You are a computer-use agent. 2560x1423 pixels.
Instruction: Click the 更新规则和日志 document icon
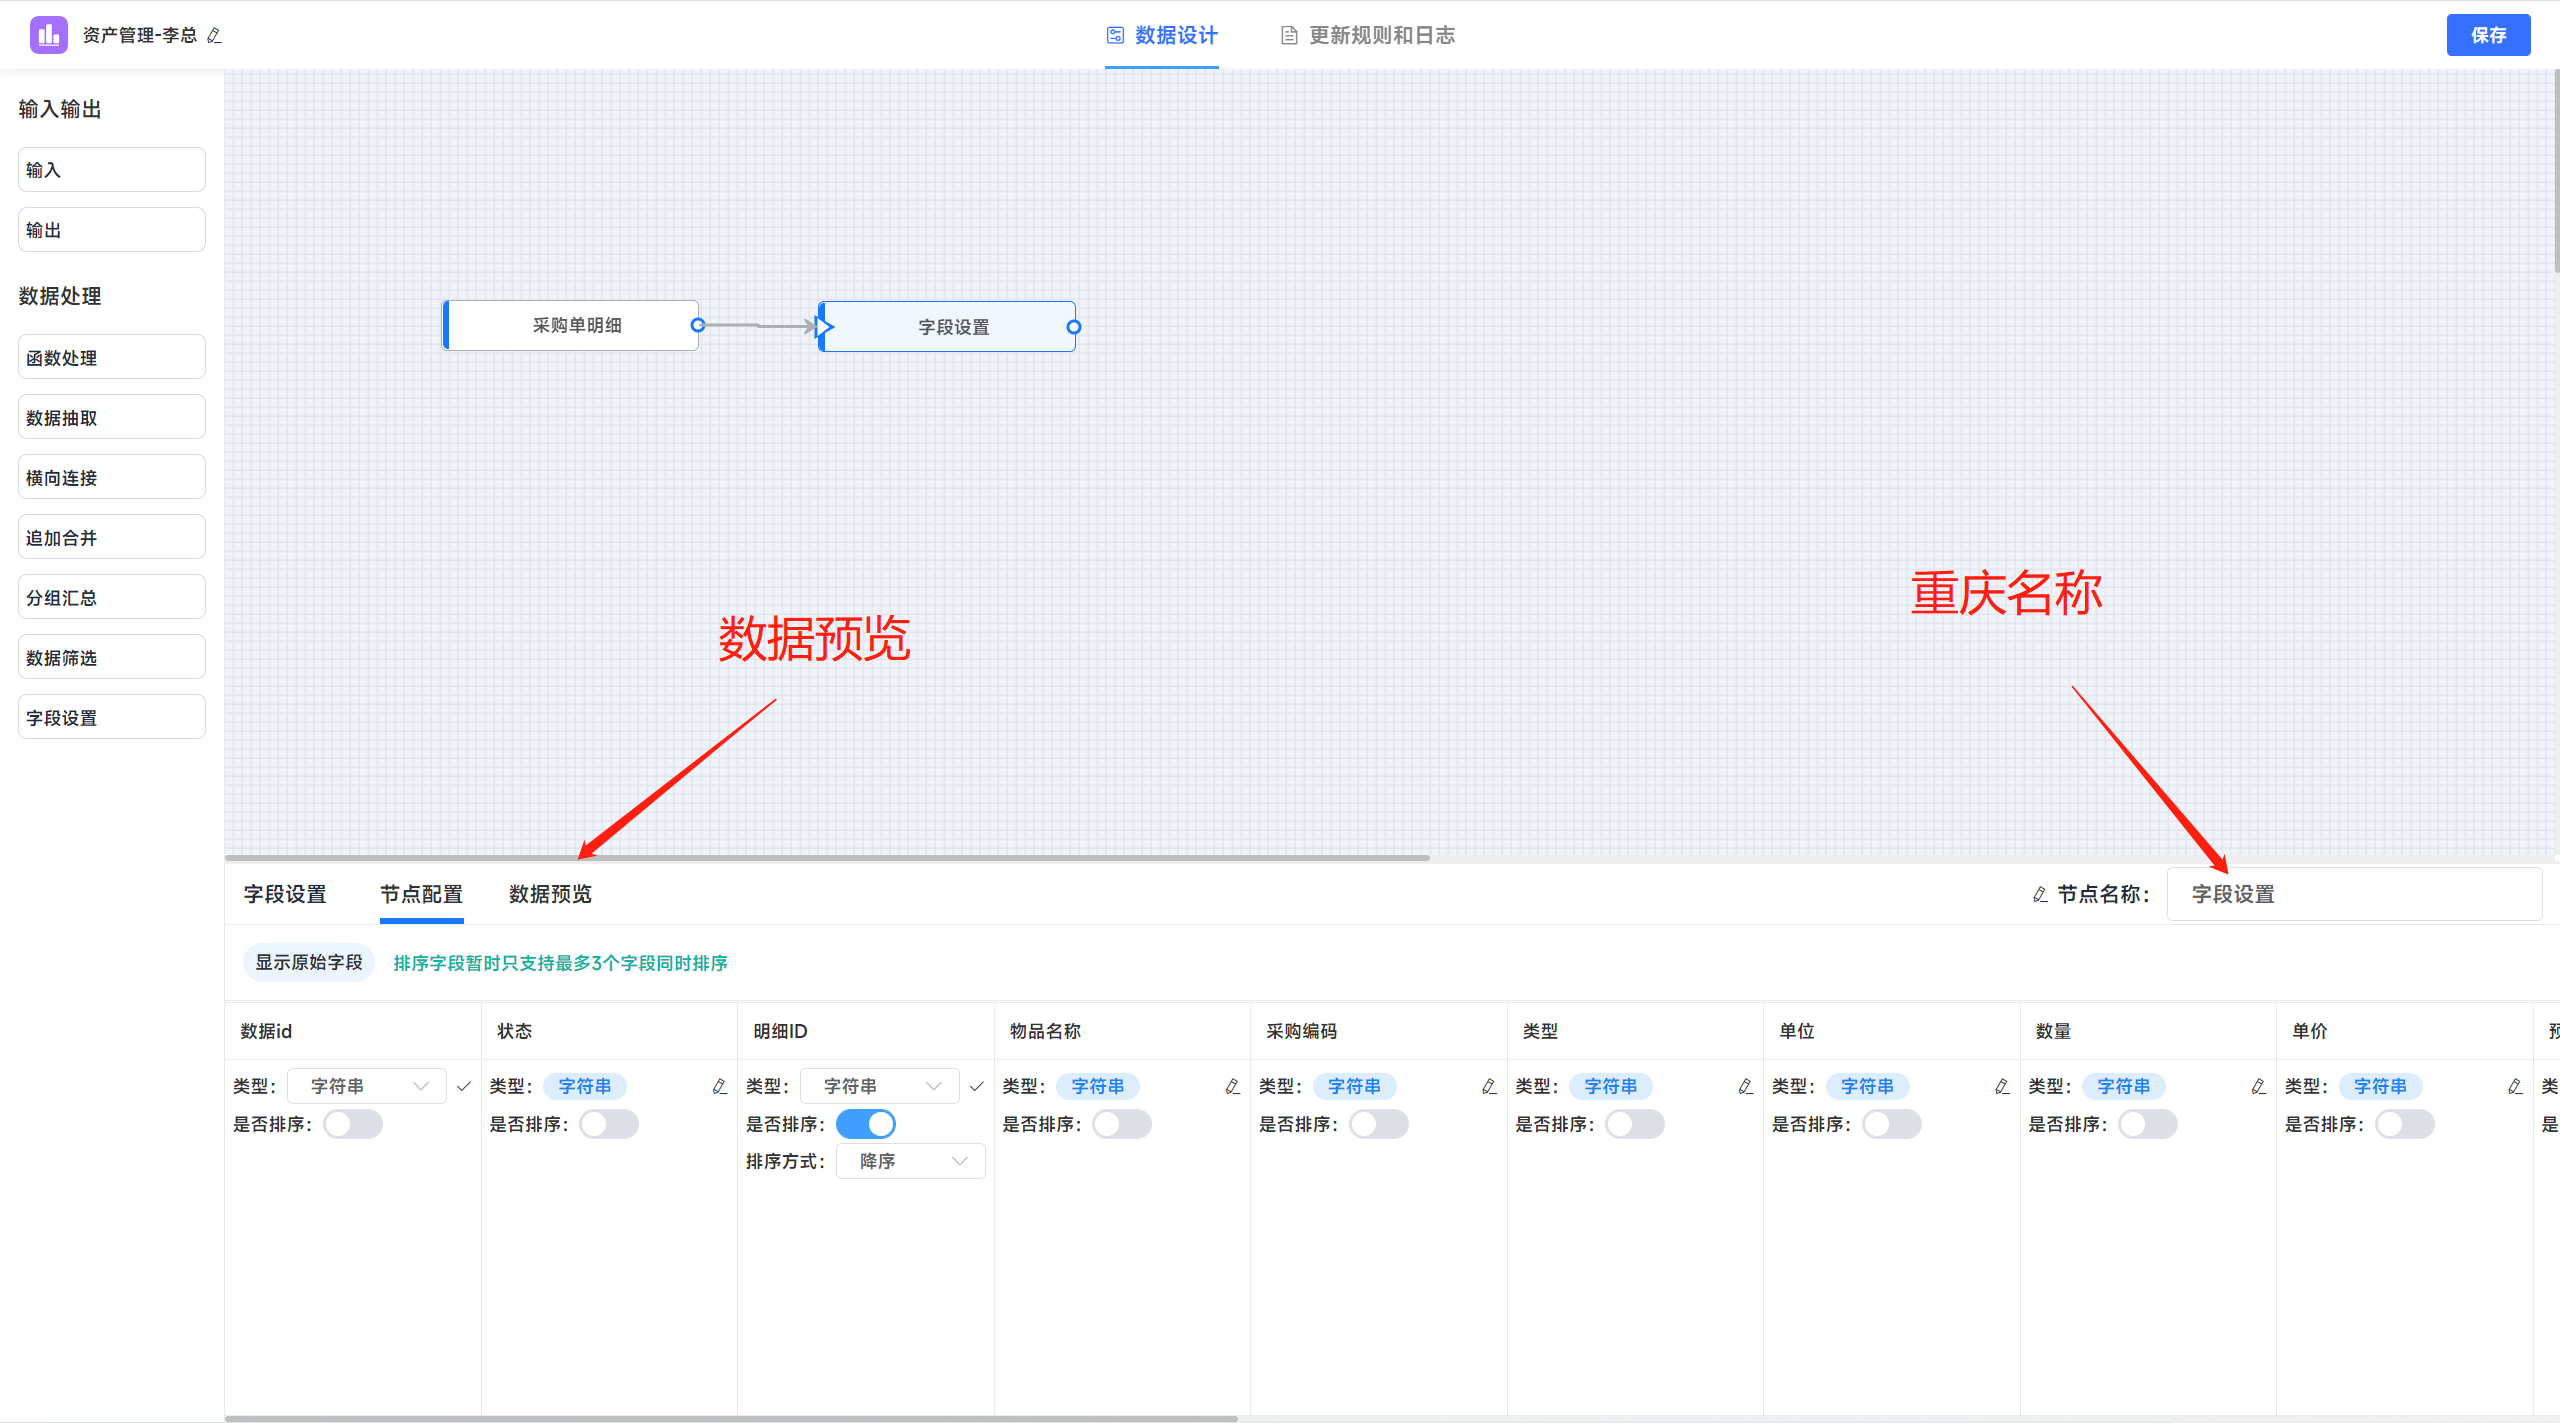point(1289,36)
